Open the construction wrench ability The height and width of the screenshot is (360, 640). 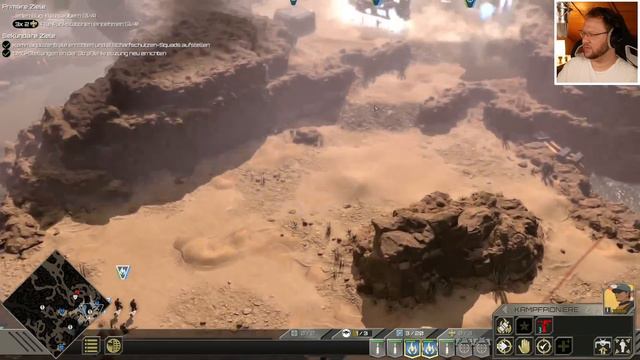(504, 326)
